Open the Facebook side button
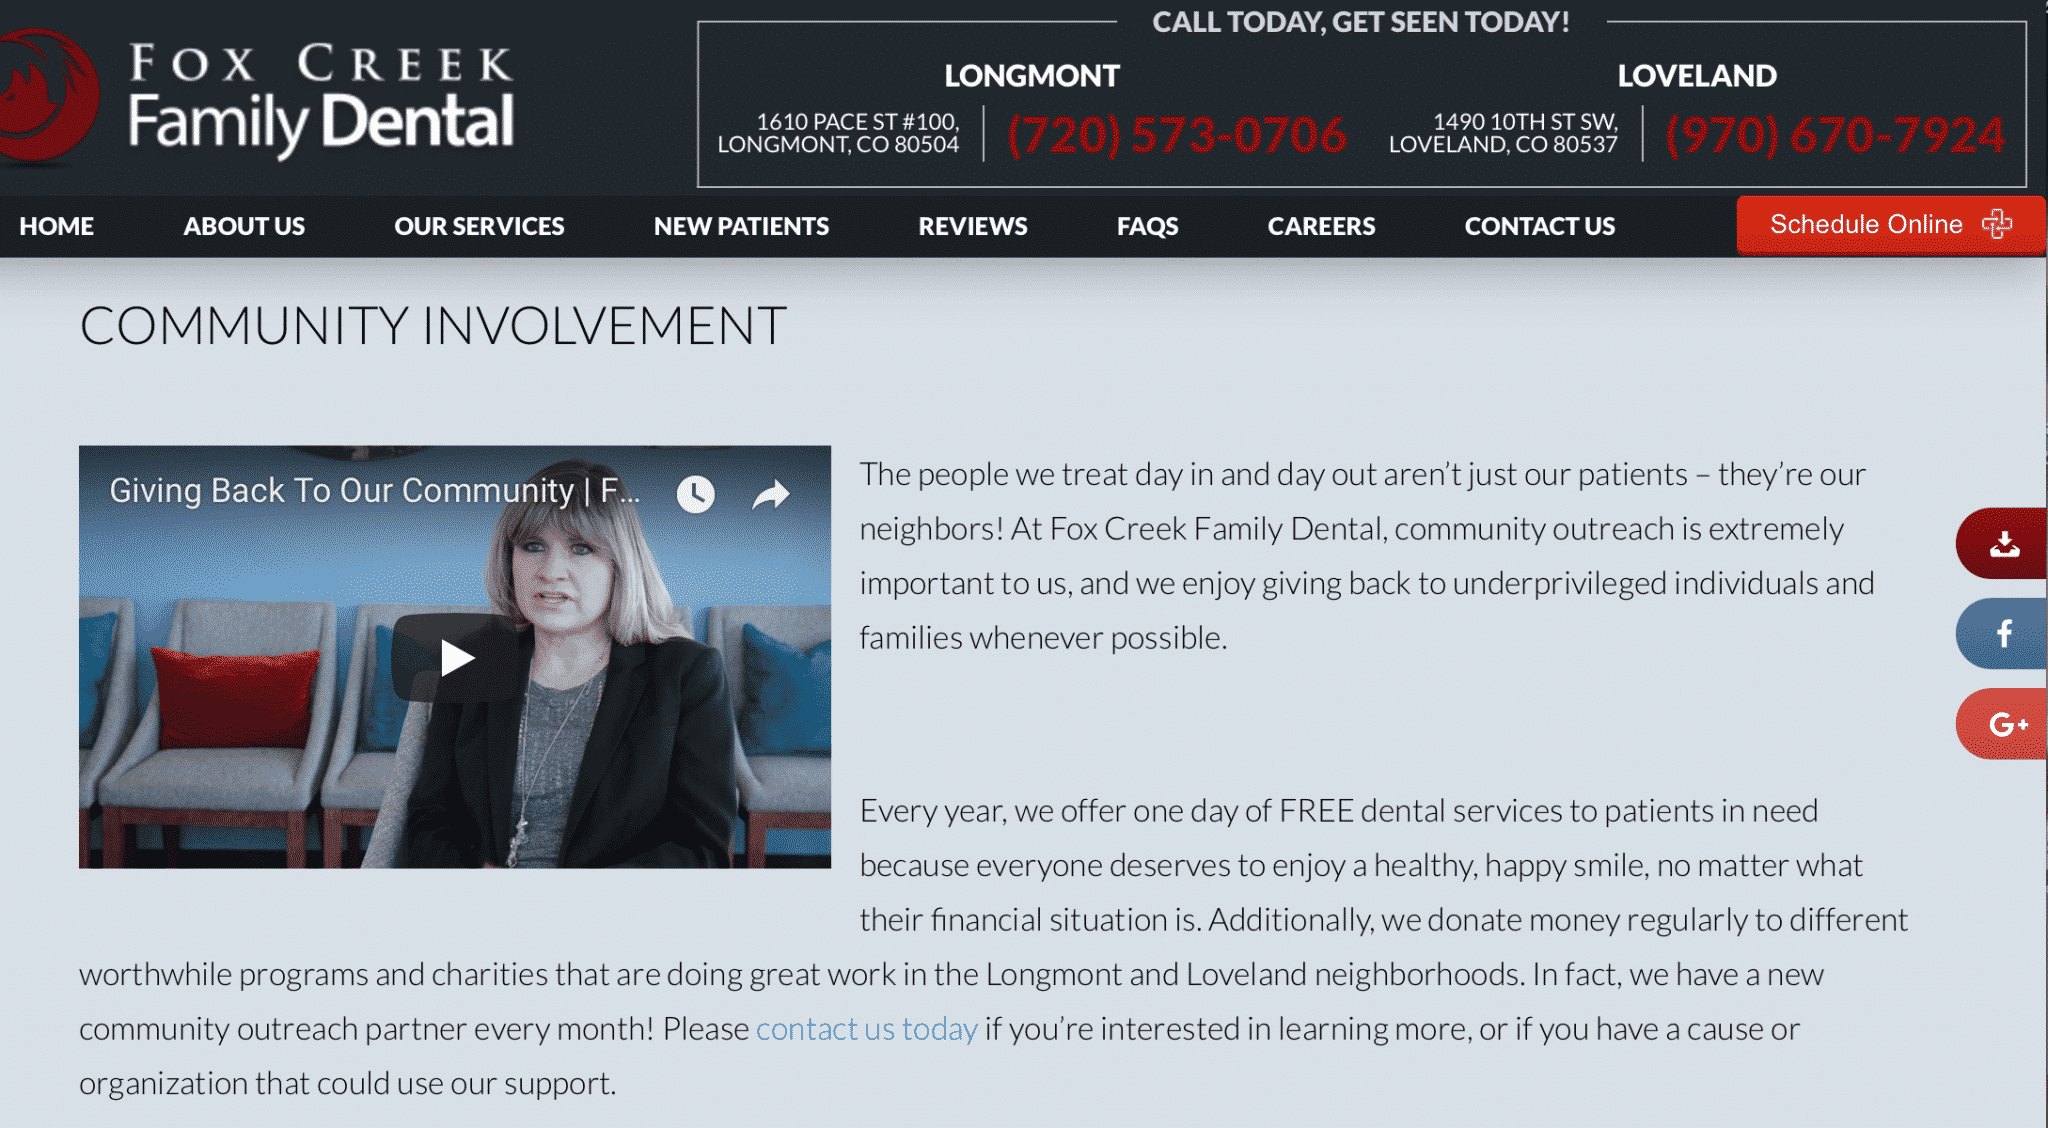Screen dimensions: 2048x1128 2003,634
